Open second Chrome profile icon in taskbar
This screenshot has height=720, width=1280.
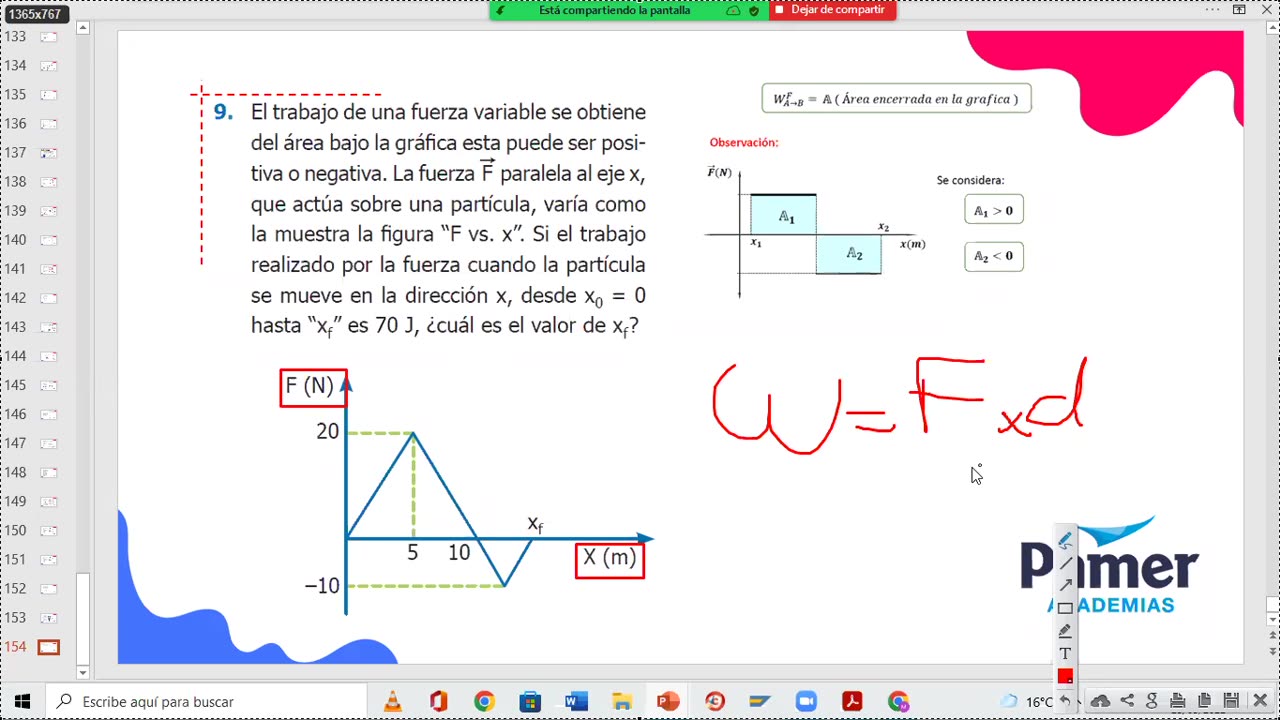coord(898,701)
